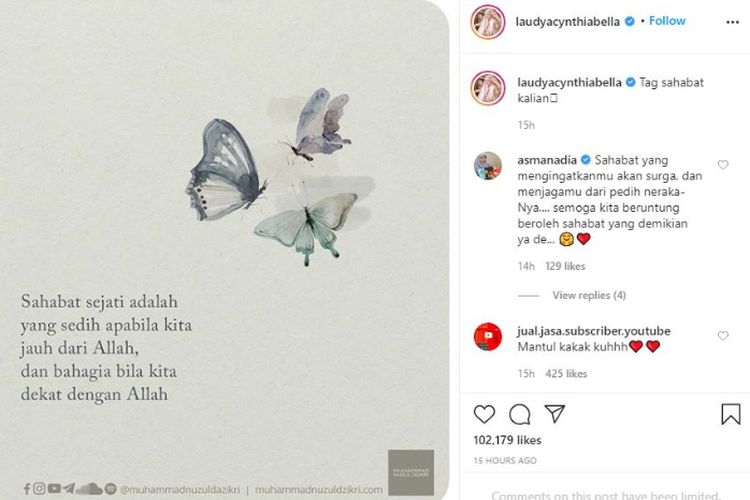
Task: Click jual.jasa.subscriber.youtube's red avatar
Action: 488,337
